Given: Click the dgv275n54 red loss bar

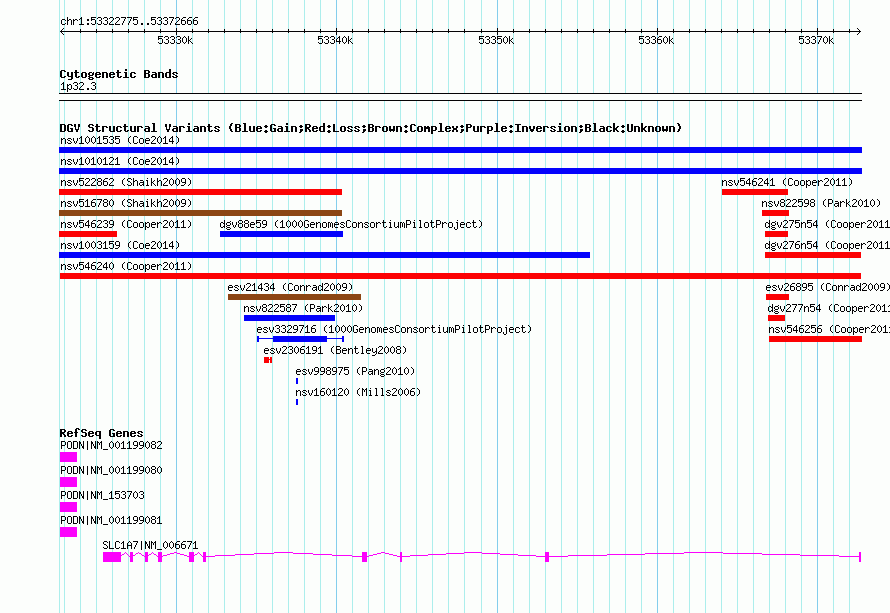Looking at the screenshot, I should [x=776, y=234].
